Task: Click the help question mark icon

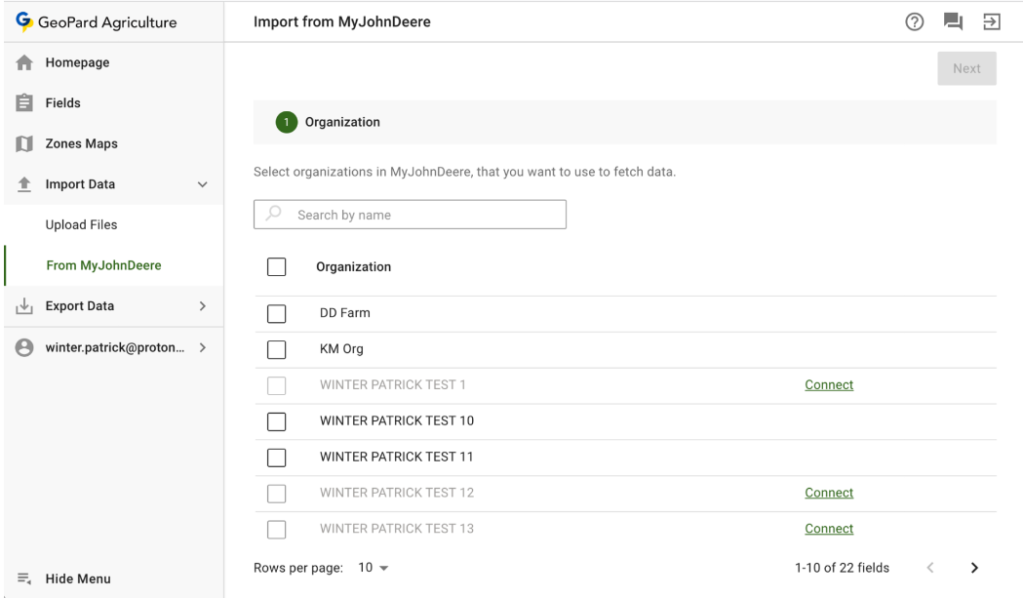Action: click(x=914, y=22)
